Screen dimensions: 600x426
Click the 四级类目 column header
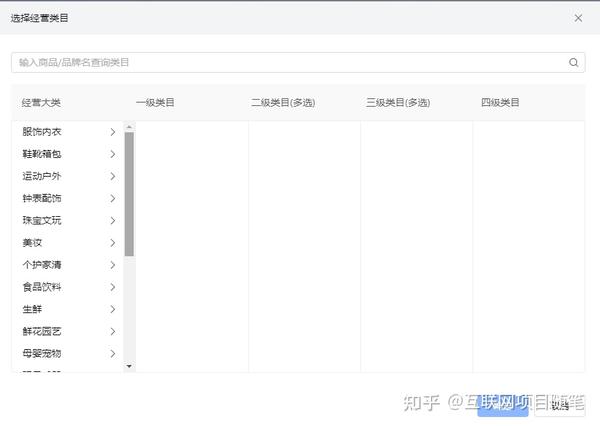(500, 103)
